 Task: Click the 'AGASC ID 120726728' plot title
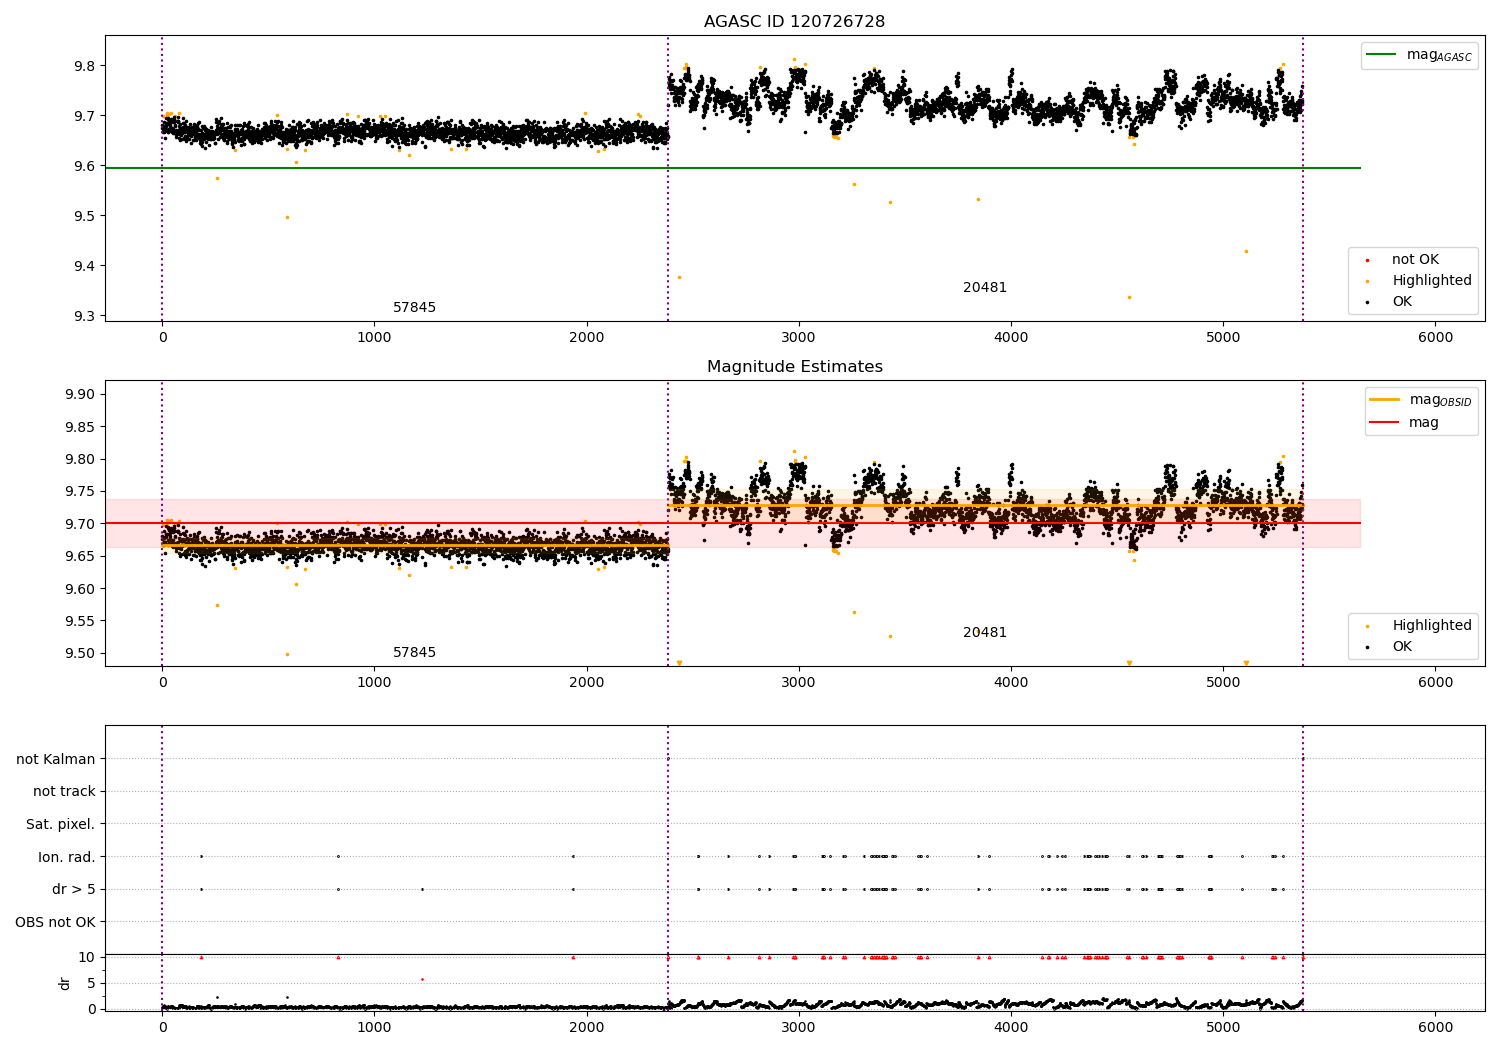tap(794, 22)
